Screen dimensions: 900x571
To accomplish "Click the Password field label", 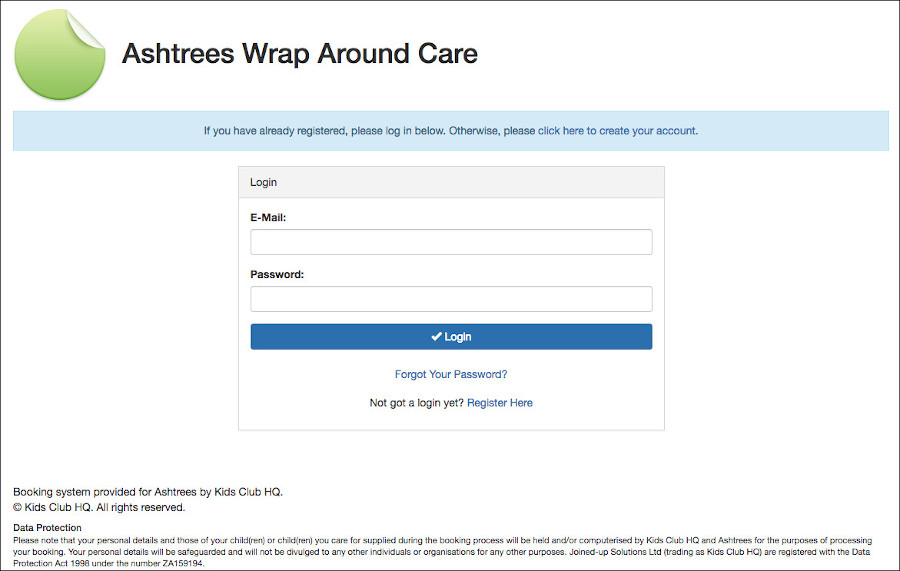I will (277, 274).
